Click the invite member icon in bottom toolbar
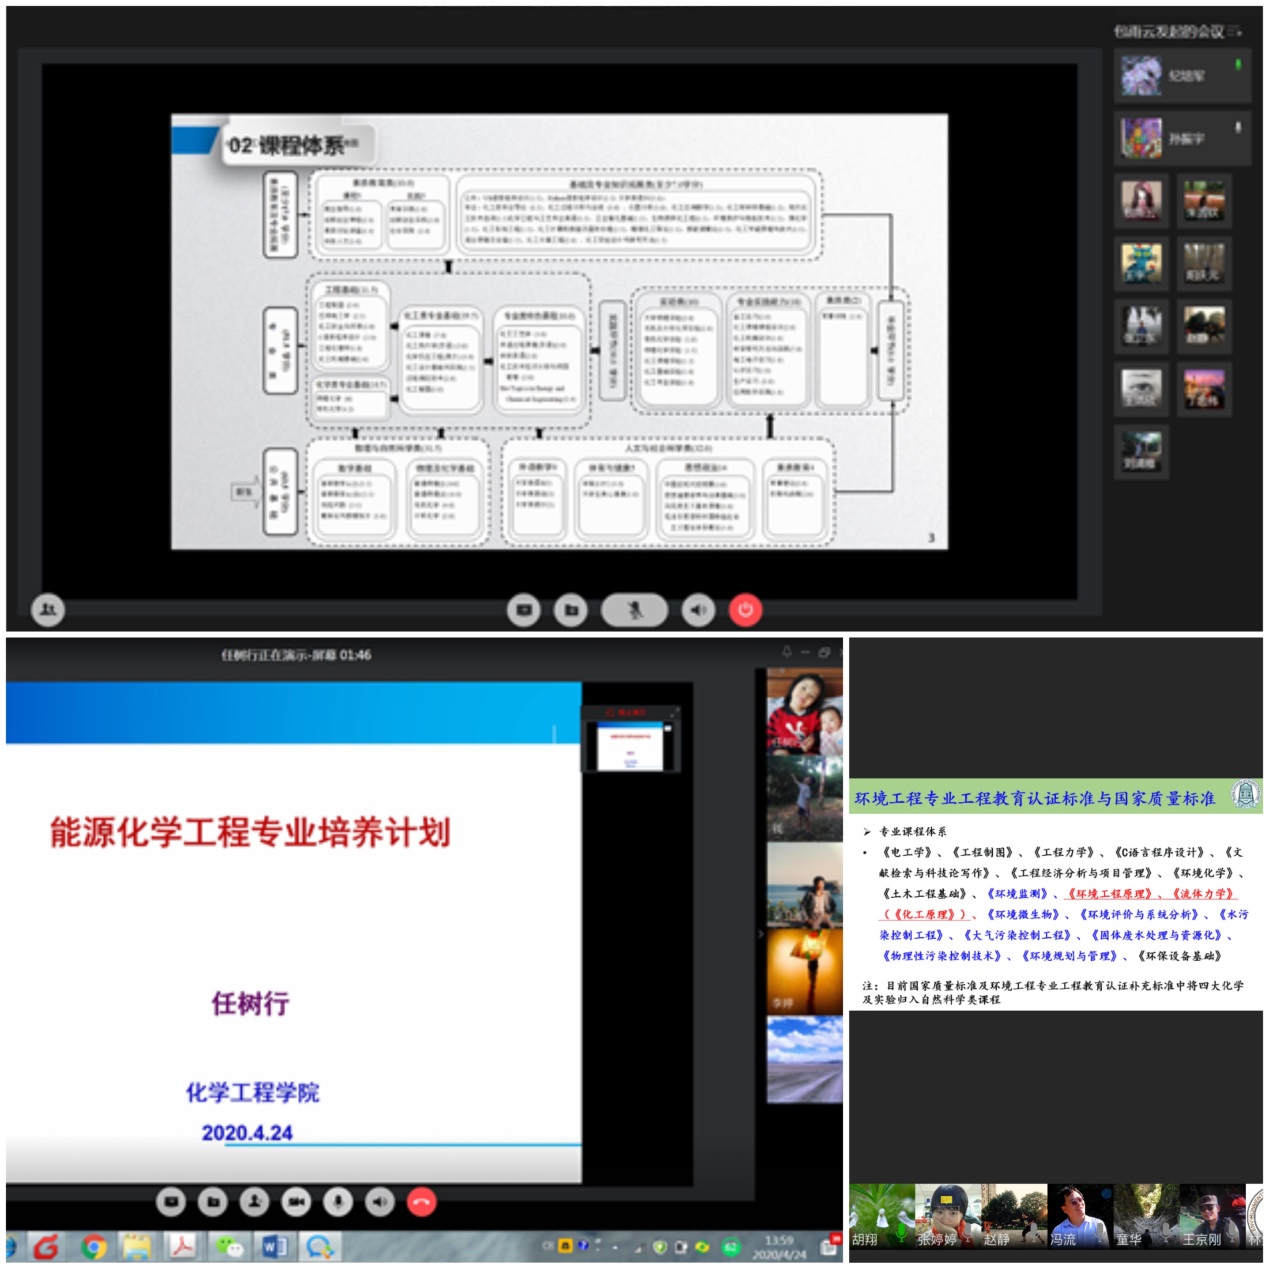 click(x=254, y=1202)
